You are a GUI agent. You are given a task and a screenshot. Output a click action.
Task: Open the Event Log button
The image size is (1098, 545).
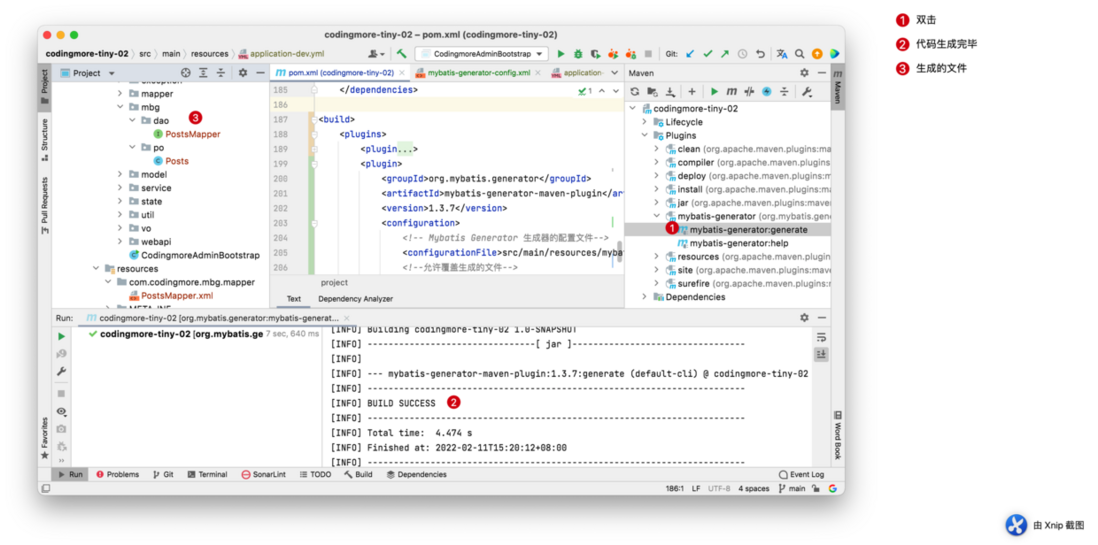802,474
